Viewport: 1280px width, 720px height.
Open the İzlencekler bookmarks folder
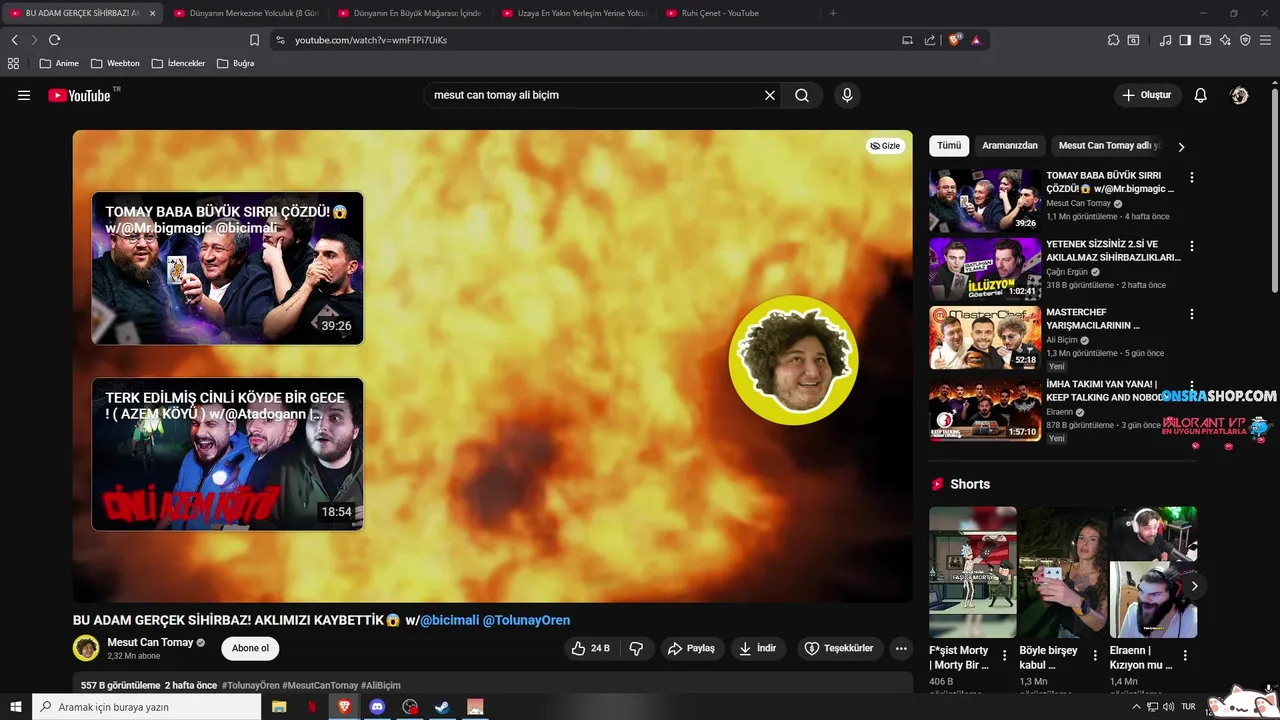178,63
